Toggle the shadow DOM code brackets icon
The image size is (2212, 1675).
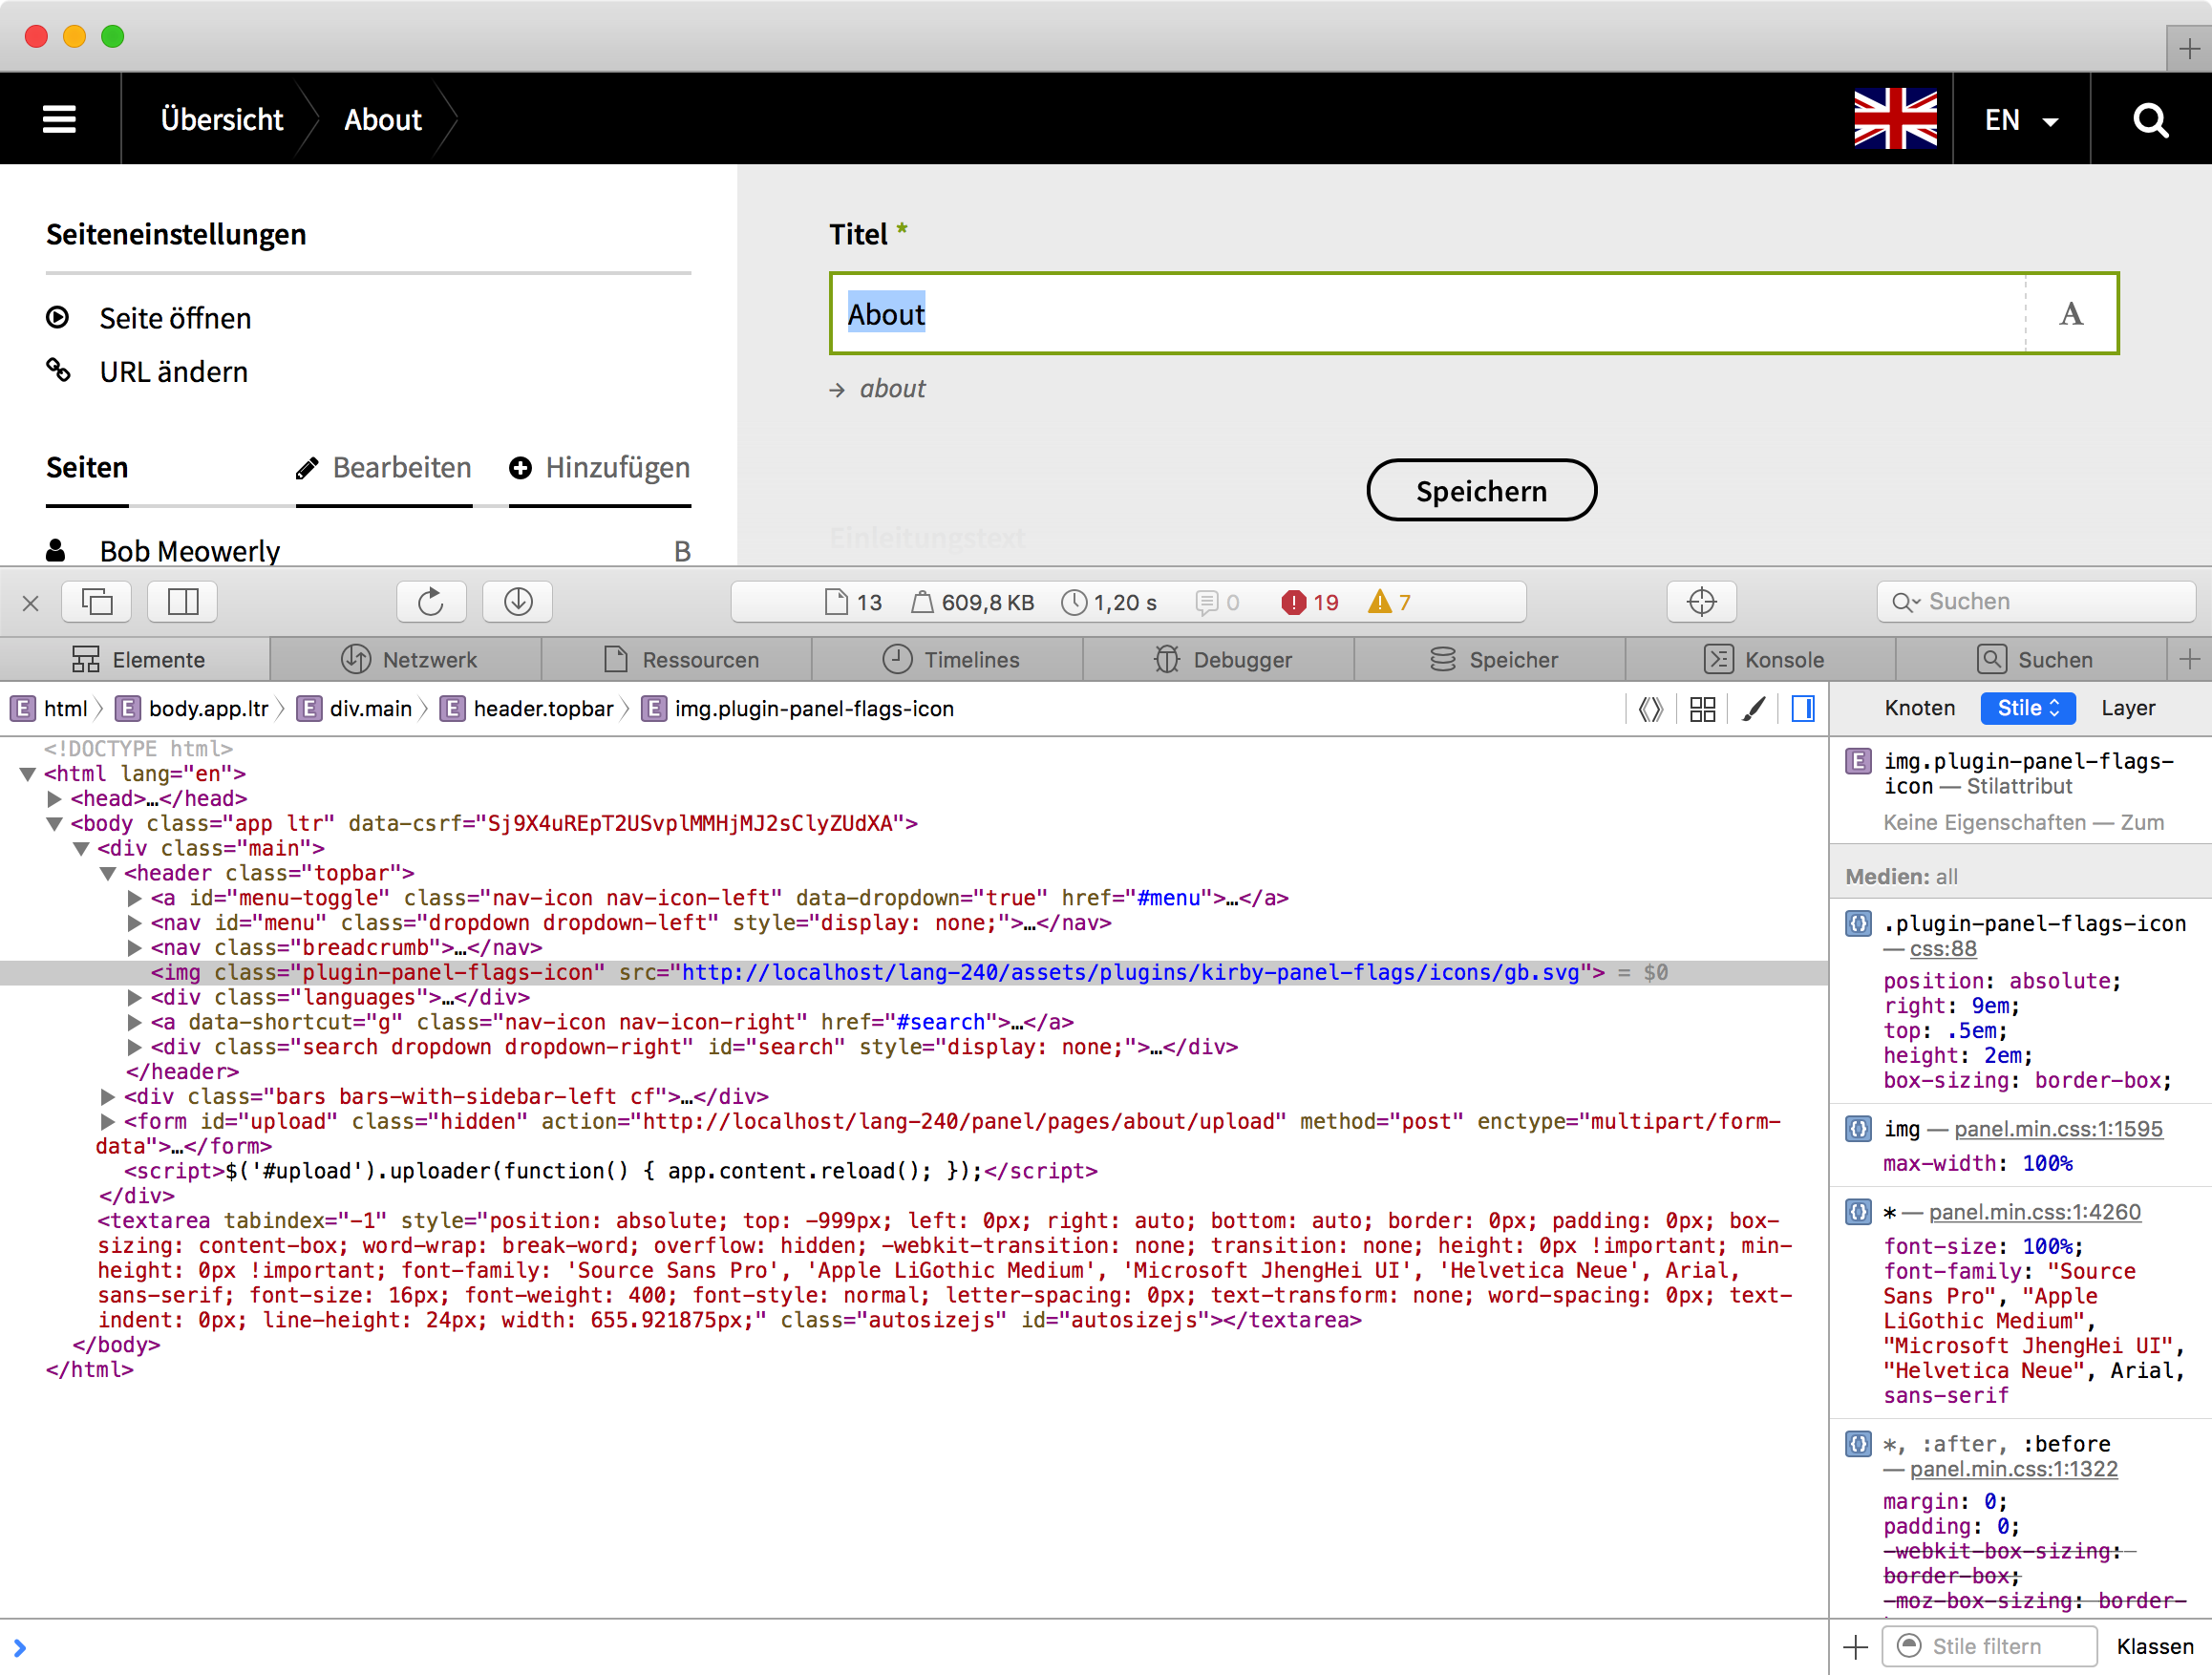coord(1650,709)
